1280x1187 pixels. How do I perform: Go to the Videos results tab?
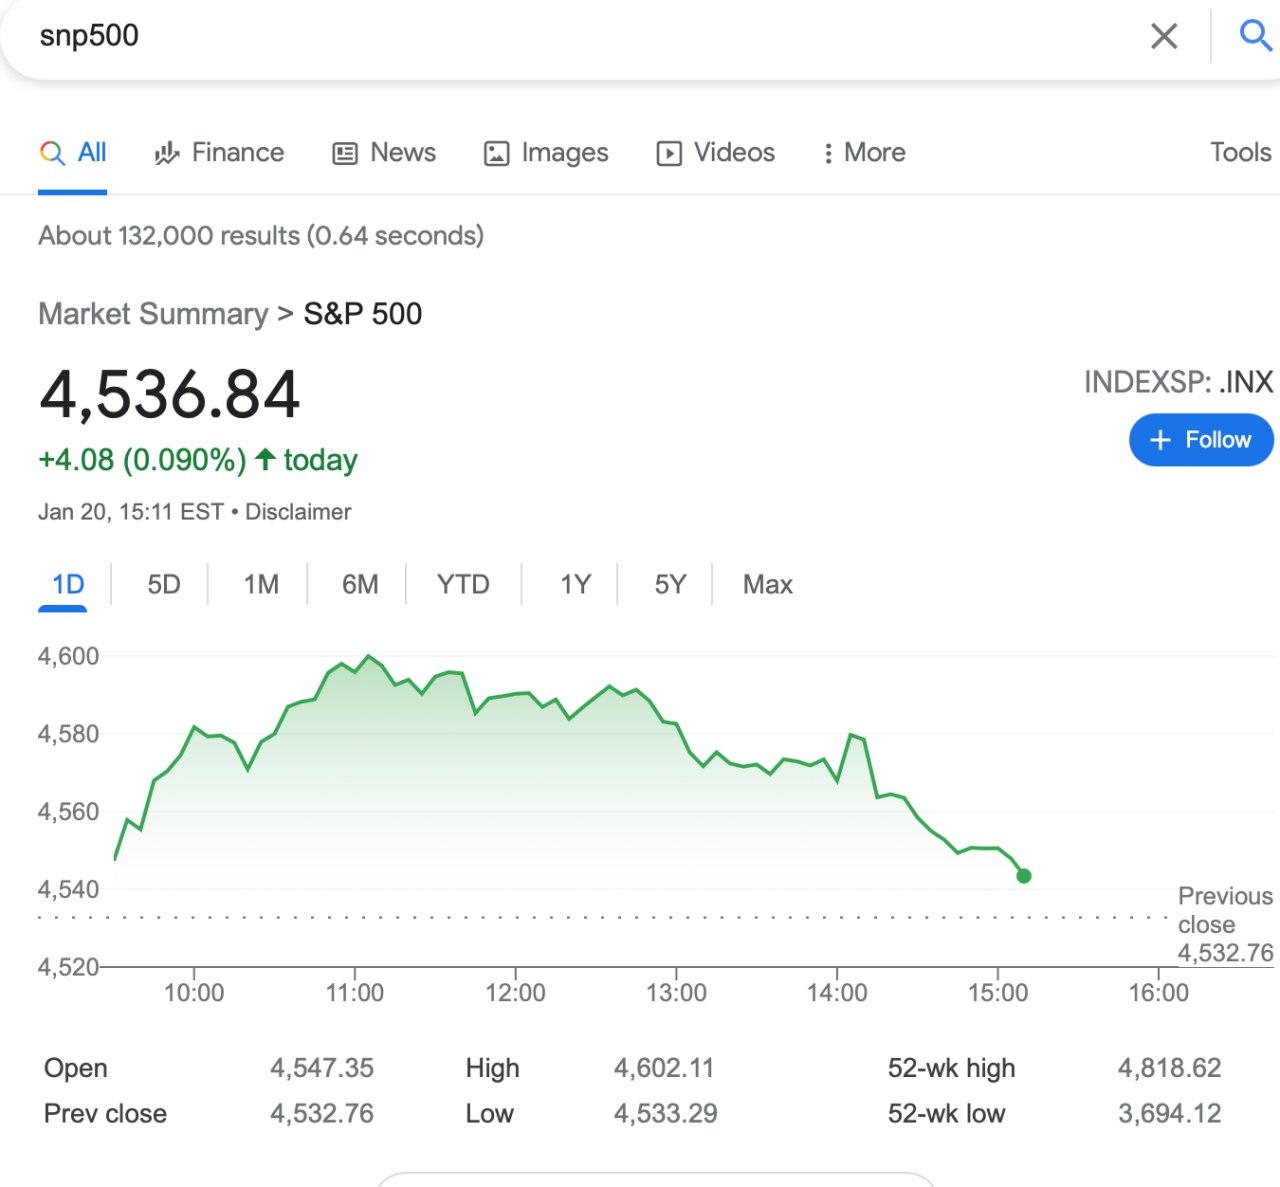pyautogui.click(x=715, y=153)
